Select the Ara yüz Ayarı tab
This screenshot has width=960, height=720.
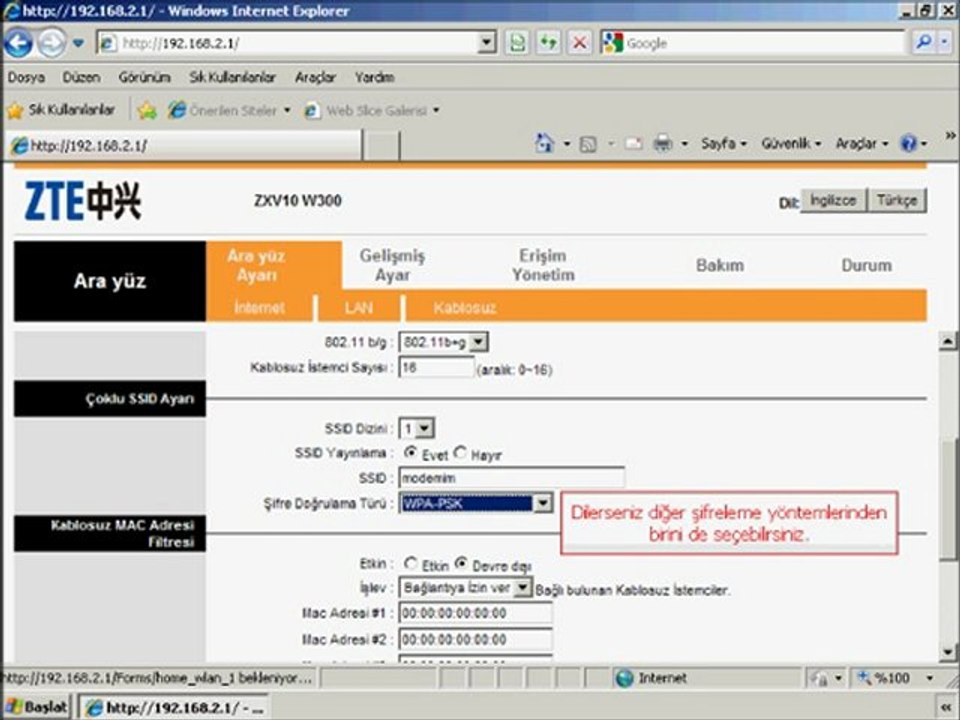257,266
